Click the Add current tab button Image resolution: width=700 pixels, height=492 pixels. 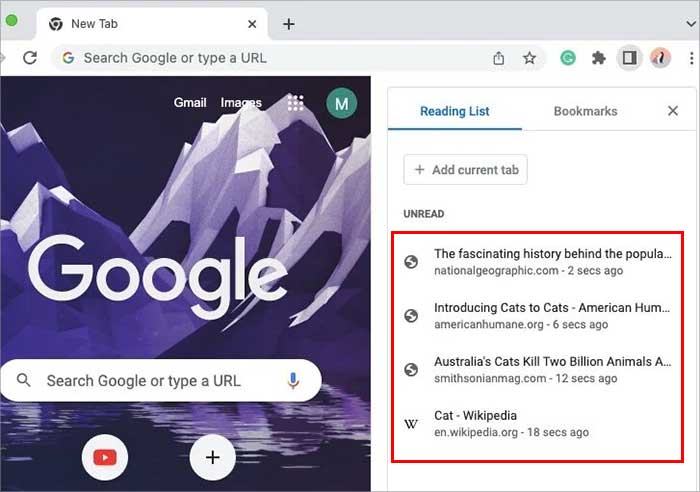tap(465, 170)
